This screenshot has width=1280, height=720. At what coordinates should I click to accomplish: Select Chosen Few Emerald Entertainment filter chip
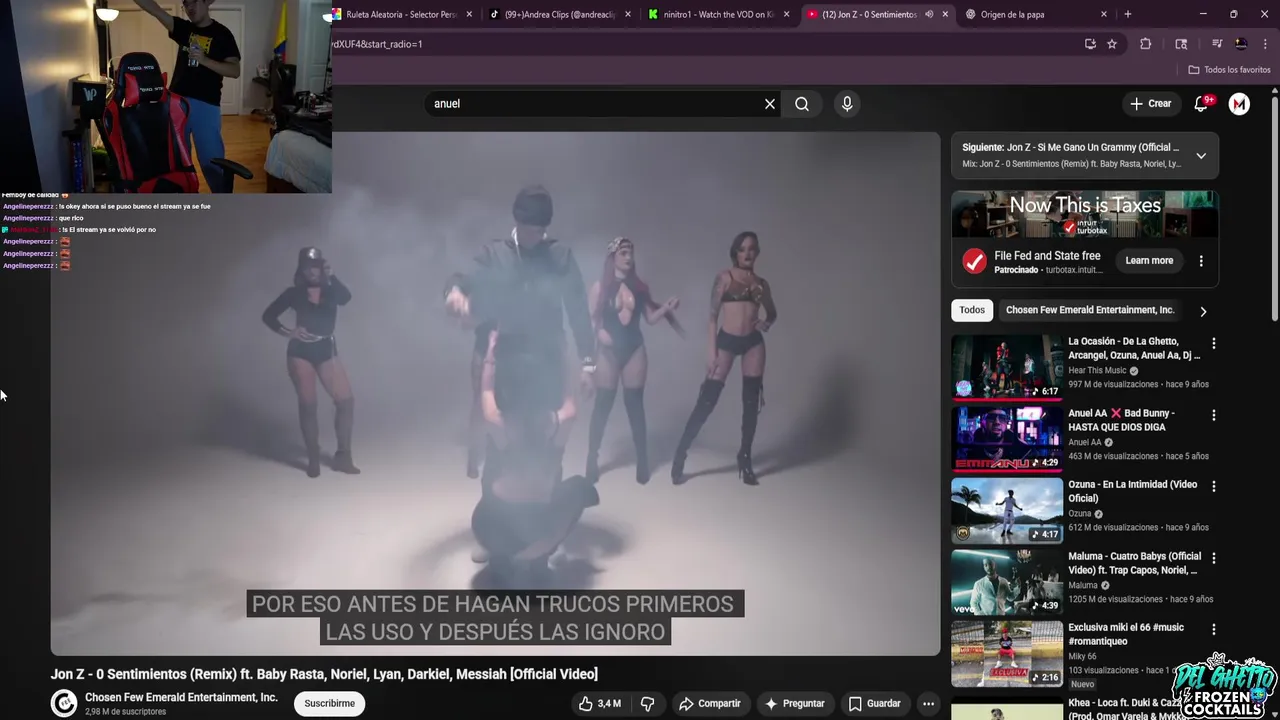[1090, 310]
